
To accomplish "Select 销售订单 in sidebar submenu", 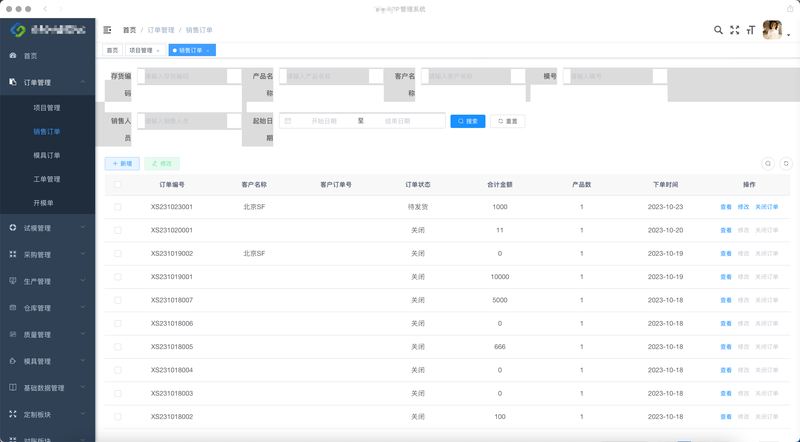I will pyautogui.click(x=47, y=132).
